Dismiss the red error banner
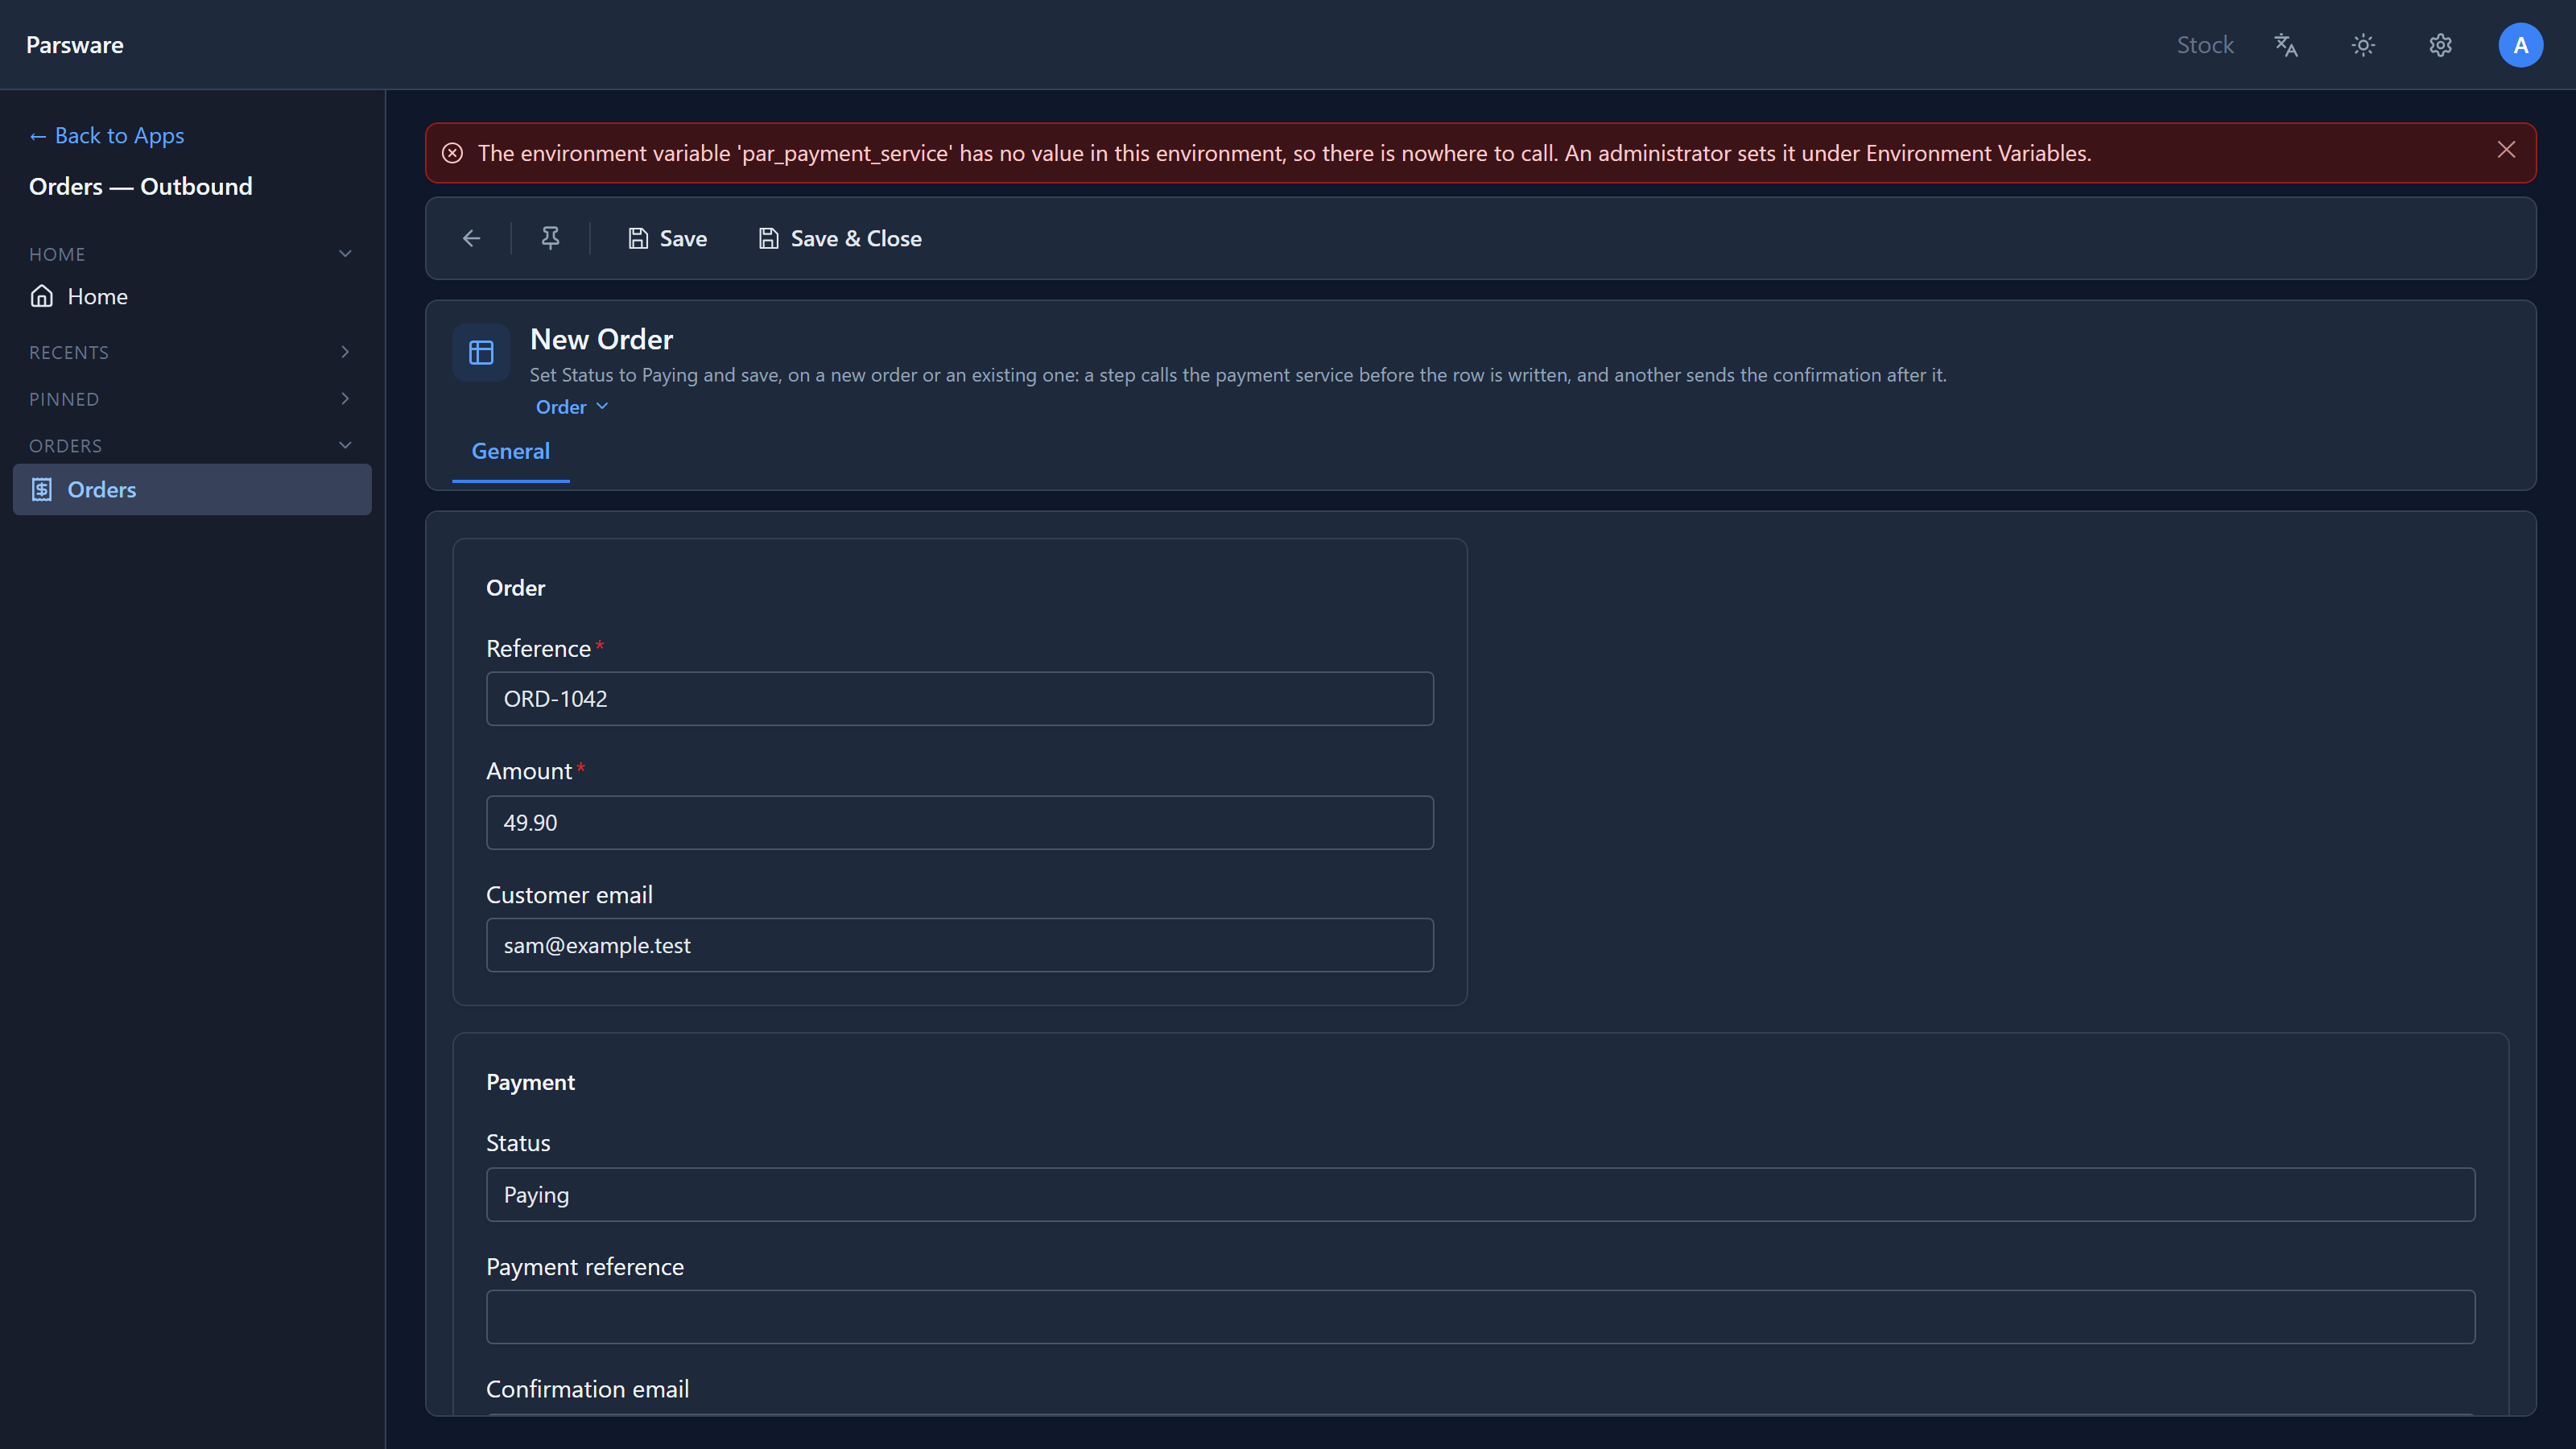The width and height of the screenshot is (2576, 1449). coord(2506,150)
